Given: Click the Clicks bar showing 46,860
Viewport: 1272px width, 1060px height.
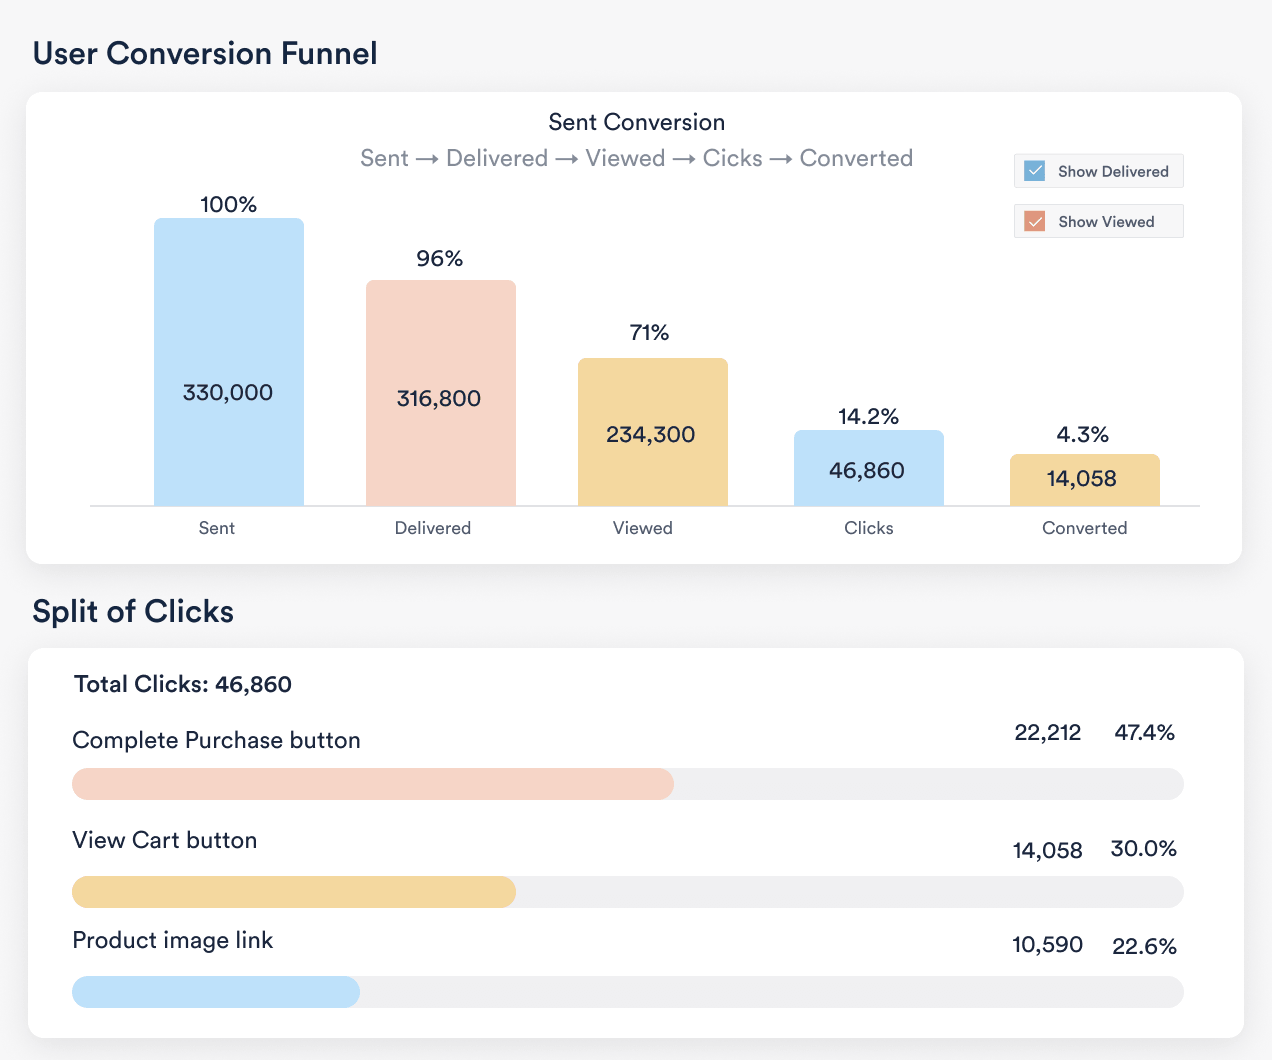Looking at the screenshot, I should (x=869, y=468).
